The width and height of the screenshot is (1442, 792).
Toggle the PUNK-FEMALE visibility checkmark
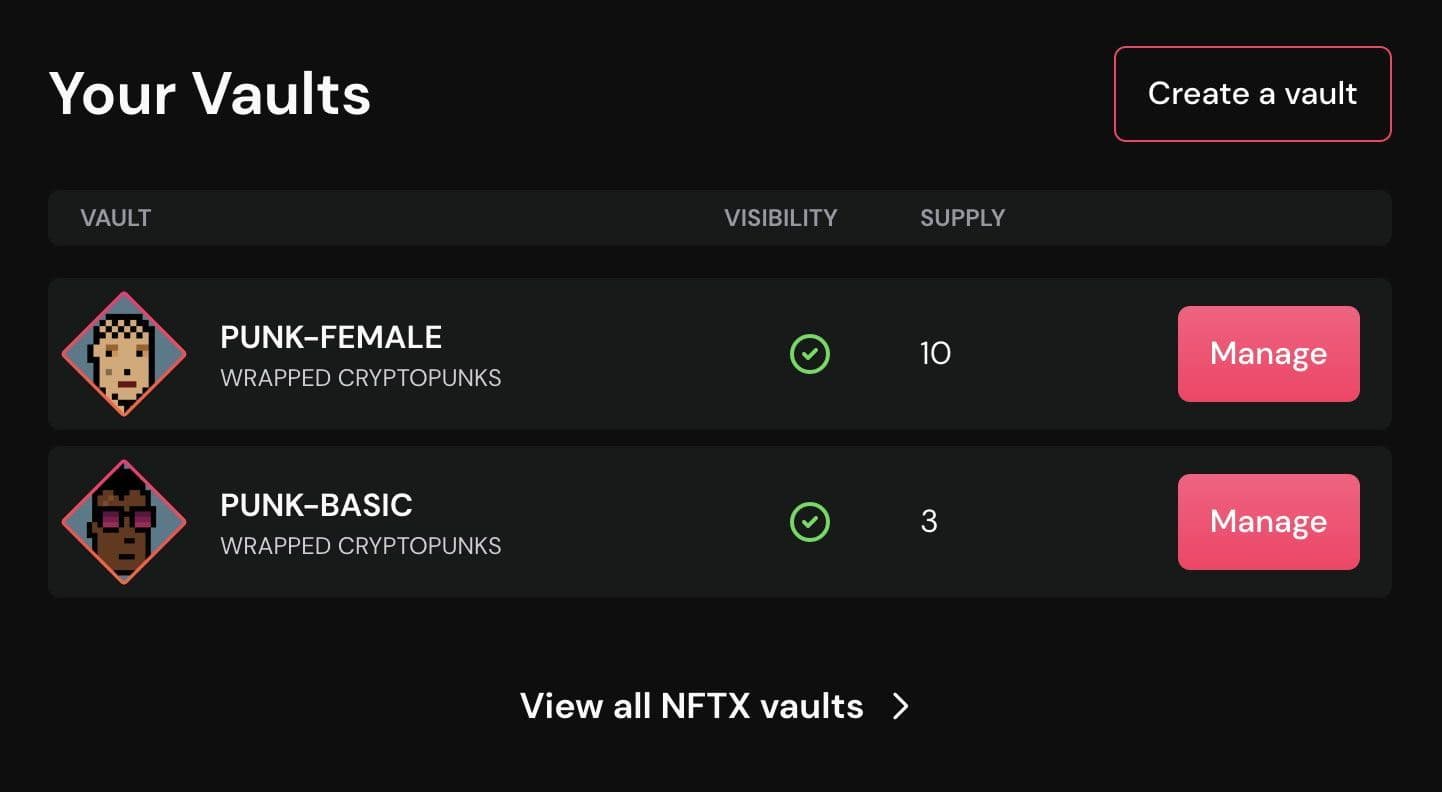[810, 354]
